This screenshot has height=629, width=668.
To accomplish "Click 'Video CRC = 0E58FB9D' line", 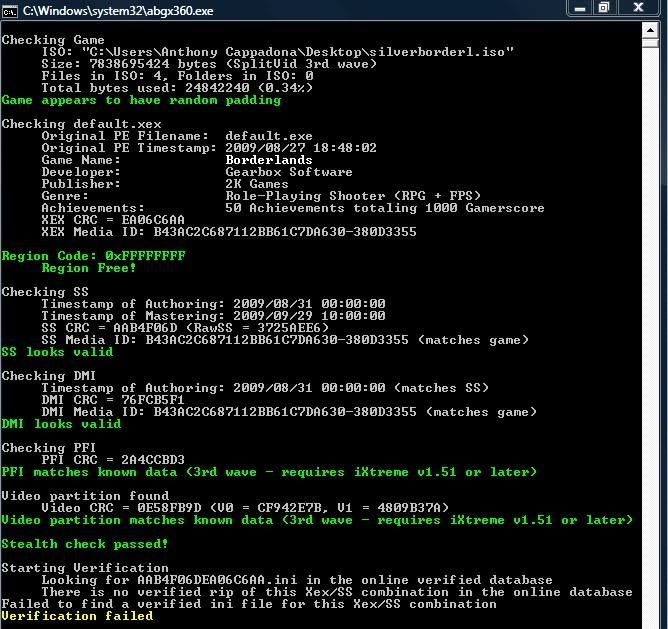I will coord(245,508).
